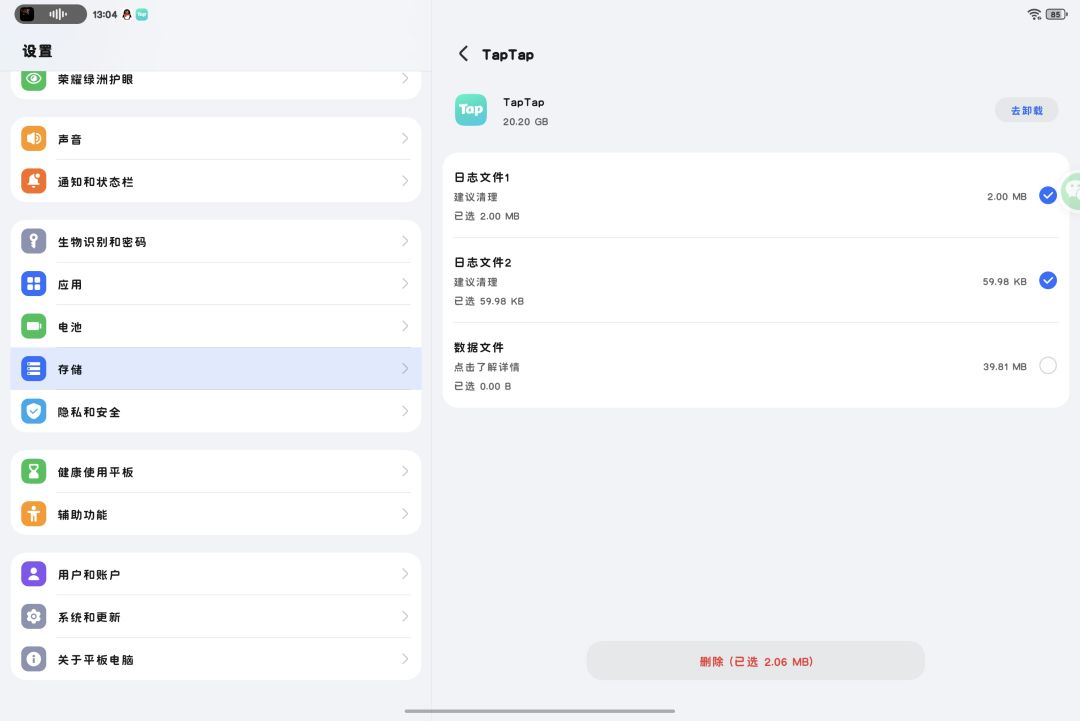Open the 用户和账户 settings entry
1080x721 pixels.
216,574
